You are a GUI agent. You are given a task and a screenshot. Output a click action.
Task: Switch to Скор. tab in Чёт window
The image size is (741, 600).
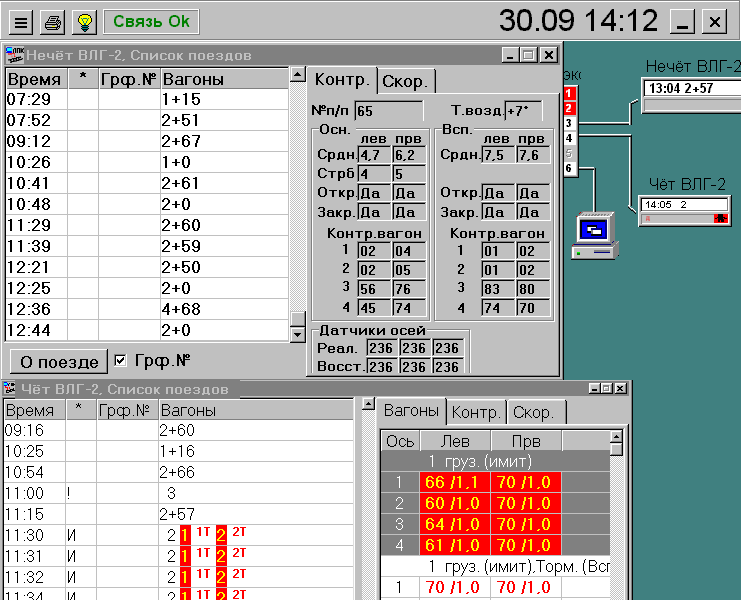click(x=536, y=412)
